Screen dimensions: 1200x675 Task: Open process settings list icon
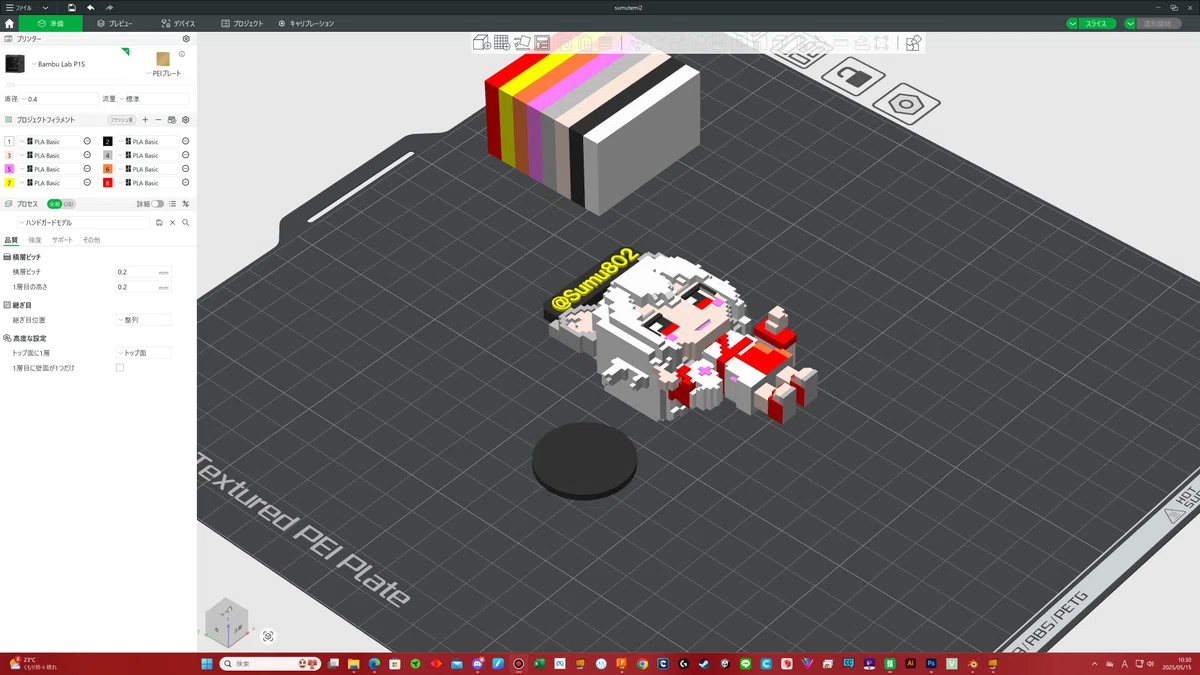point(172,204)
